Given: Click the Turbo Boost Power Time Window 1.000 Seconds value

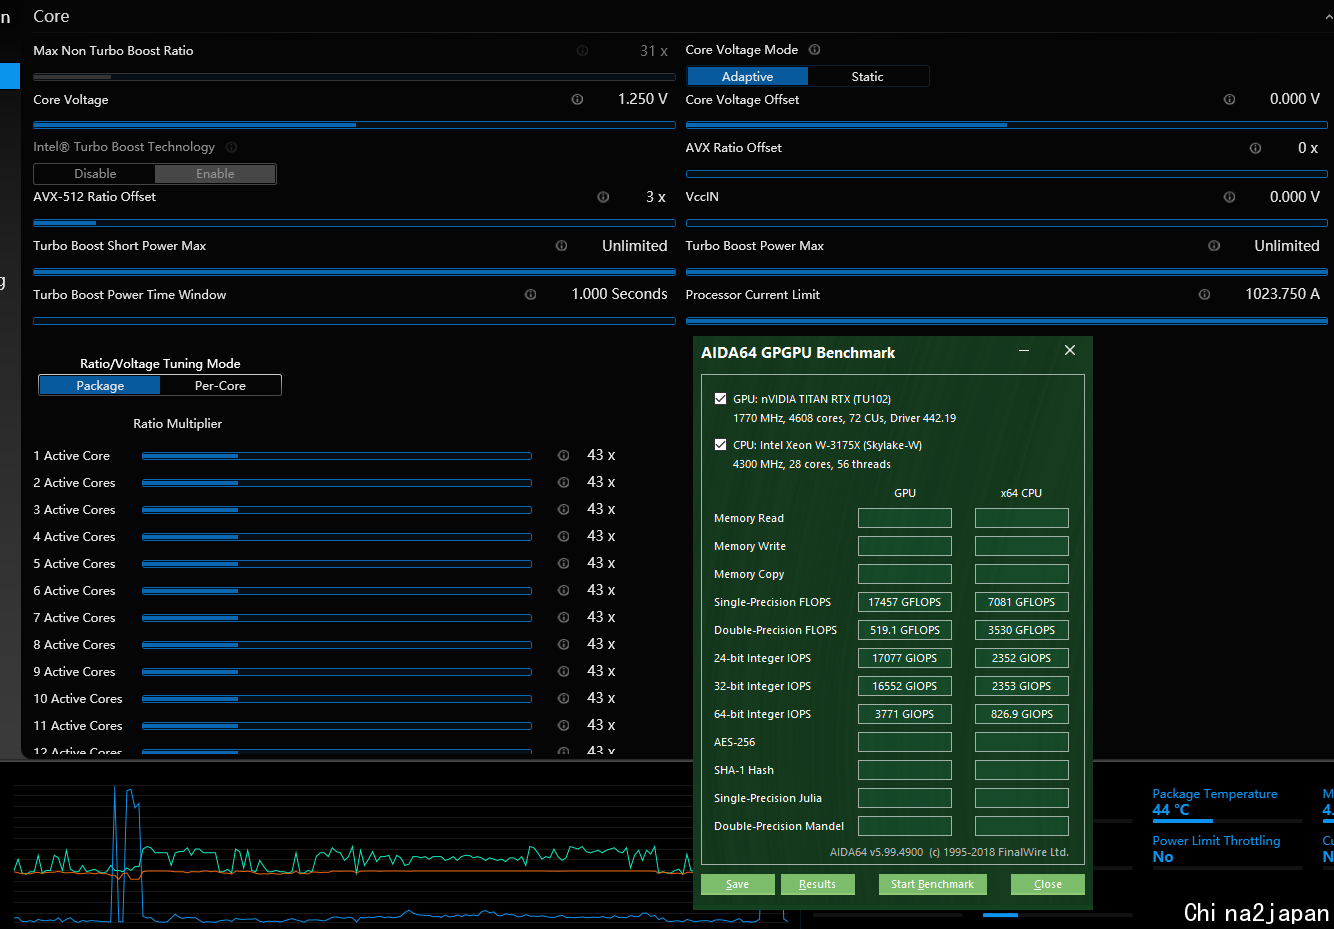Looking at the screenshot, I should pos(619,294).
